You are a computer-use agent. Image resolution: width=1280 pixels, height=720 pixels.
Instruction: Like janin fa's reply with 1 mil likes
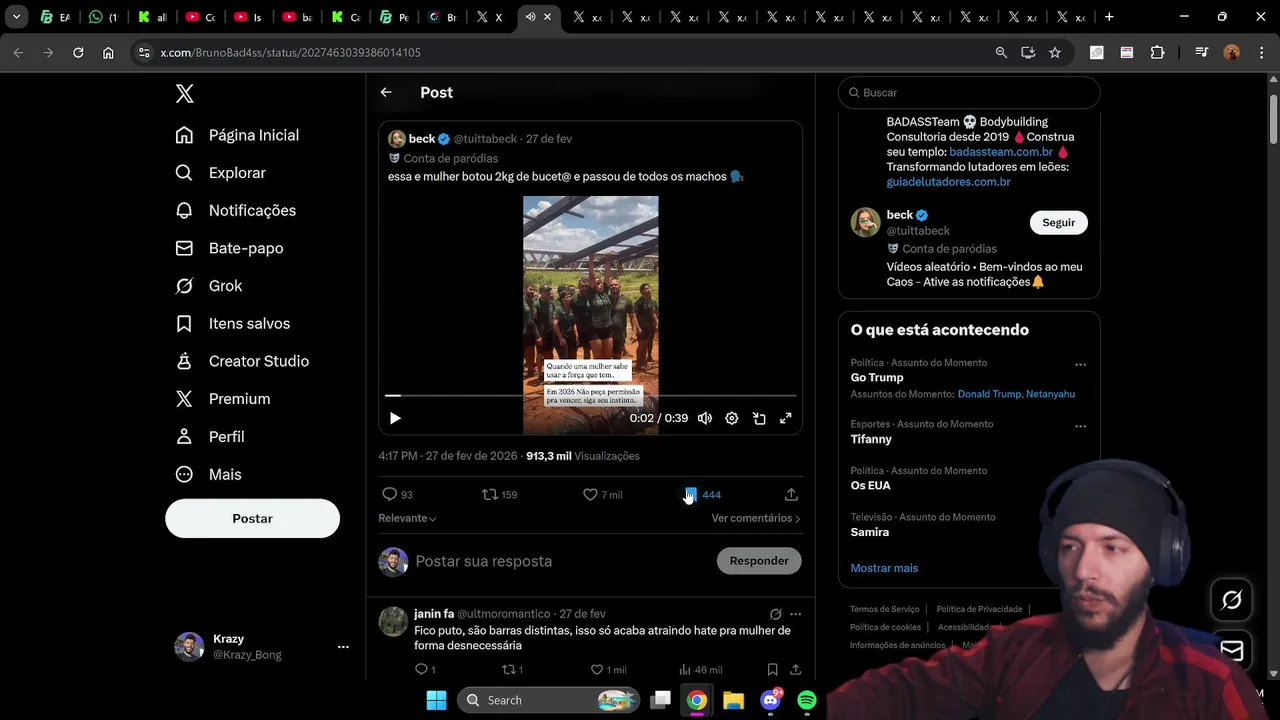[x=597, y=669]
